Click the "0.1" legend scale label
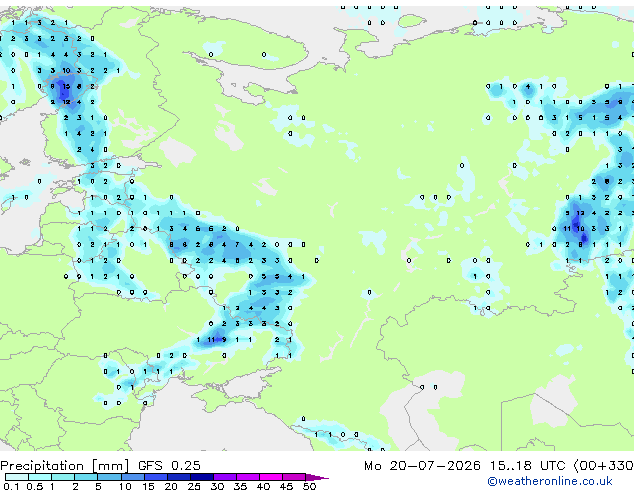 point(11,486)
